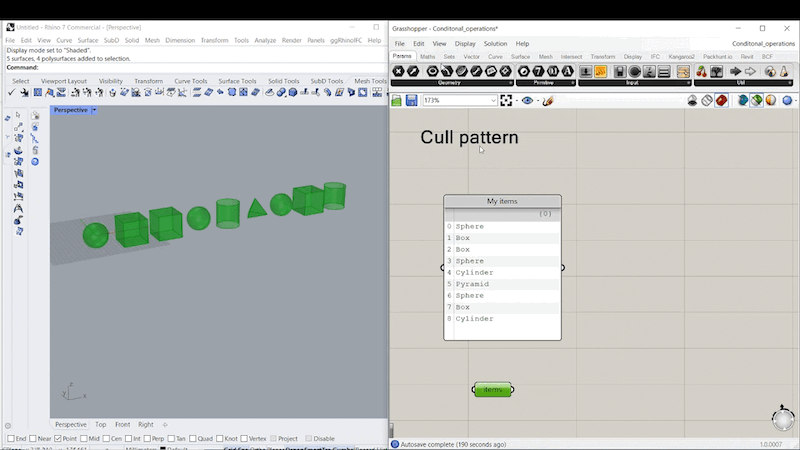This screenshot has height=450, width=800.
Task: Expand the Geometry panel group dropdown
Action: tap(510, 83)
